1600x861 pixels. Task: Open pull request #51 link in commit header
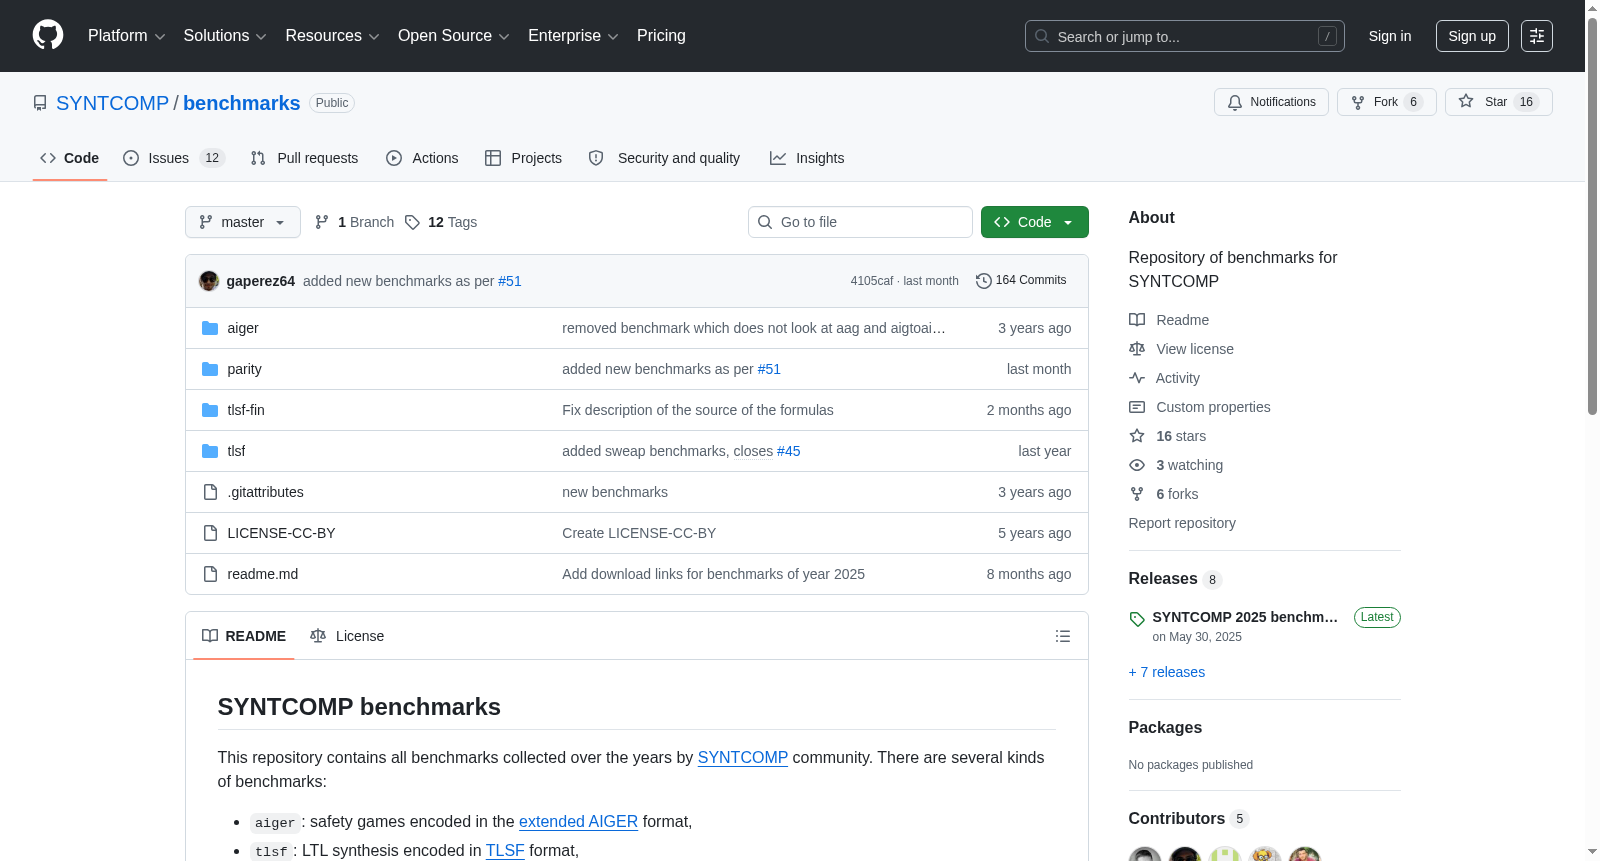(x=510, y=281)
